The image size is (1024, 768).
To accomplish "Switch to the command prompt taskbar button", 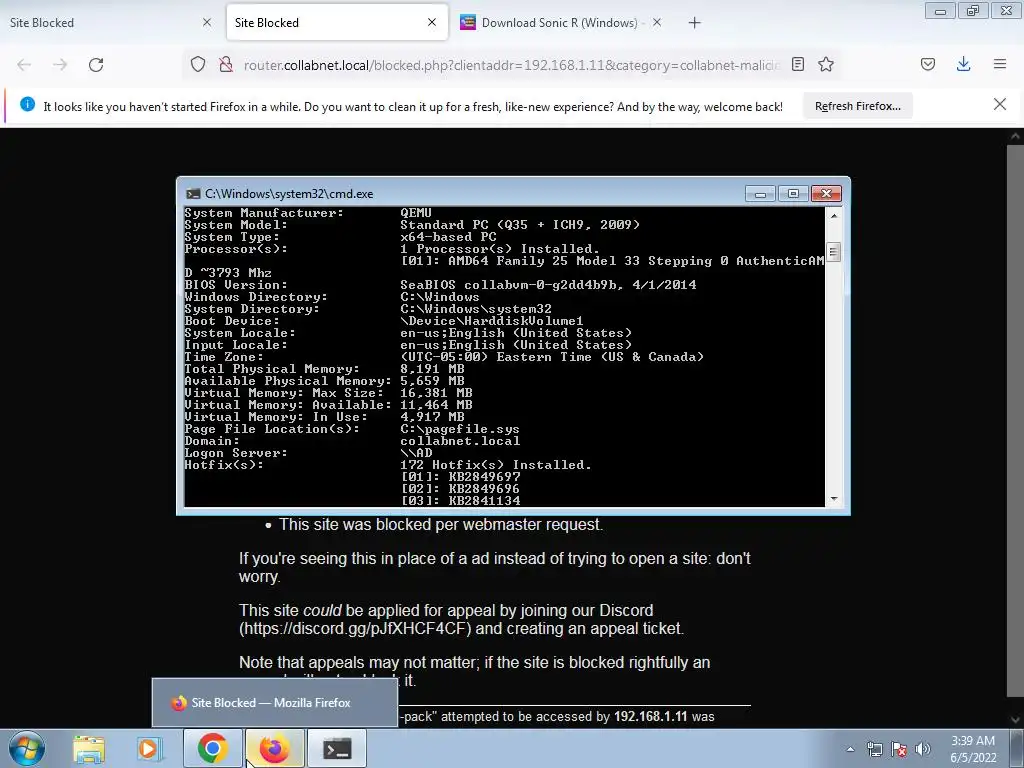I will tap(337, 748).
